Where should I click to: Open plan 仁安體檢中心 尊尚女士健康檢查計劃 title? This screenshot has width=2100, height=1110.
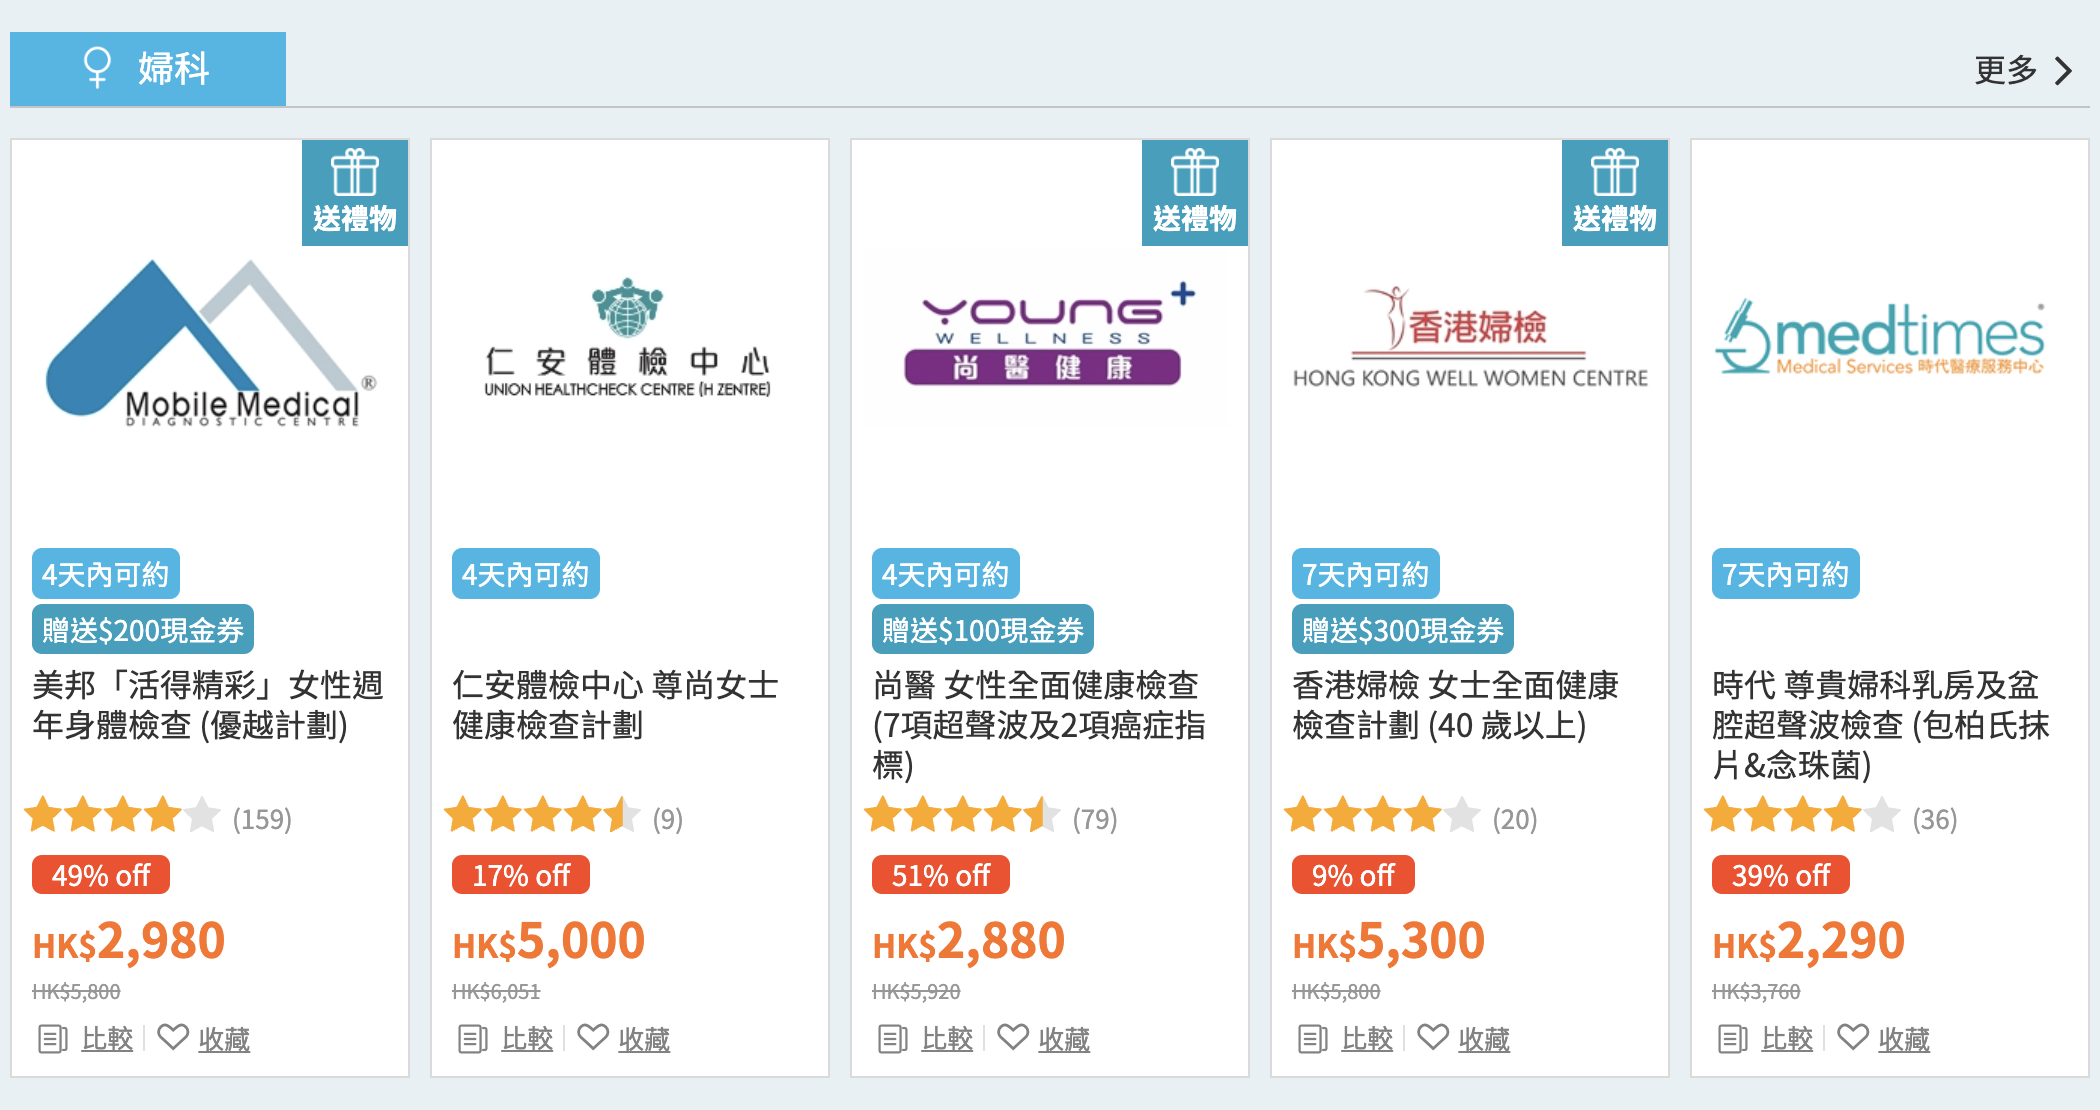point(615,705)
